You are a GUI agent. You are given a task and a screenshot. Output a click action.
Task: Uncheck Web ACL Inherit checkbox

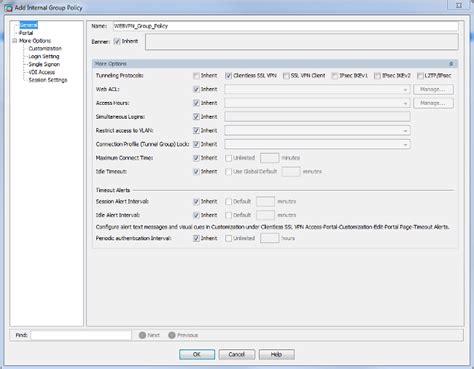click(x=196, y=89)
